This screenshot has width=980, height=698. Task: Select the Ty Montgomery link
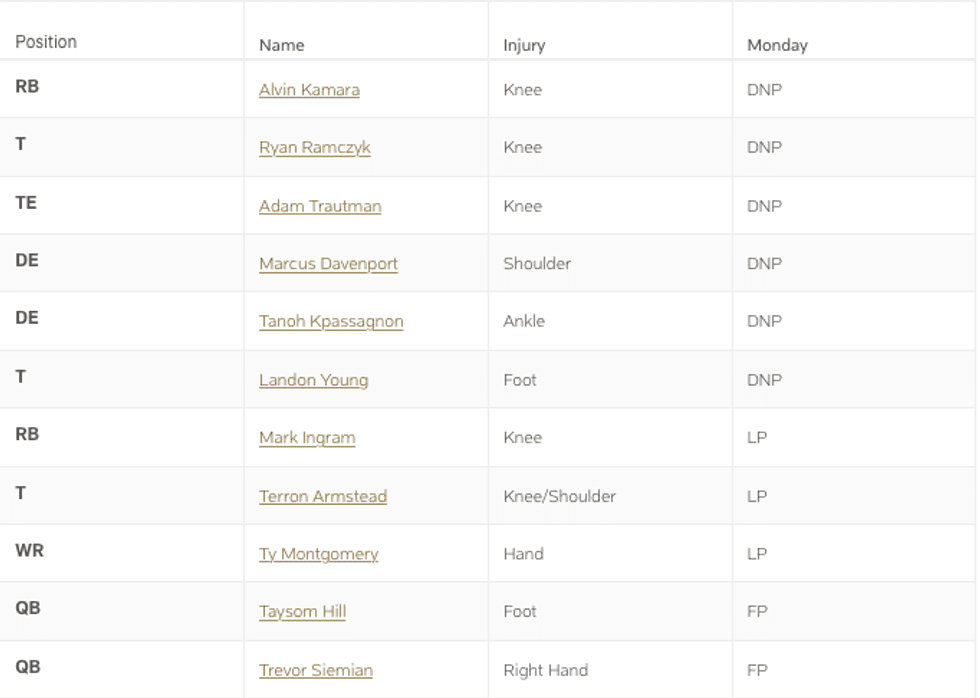click(x=316, y=553)
